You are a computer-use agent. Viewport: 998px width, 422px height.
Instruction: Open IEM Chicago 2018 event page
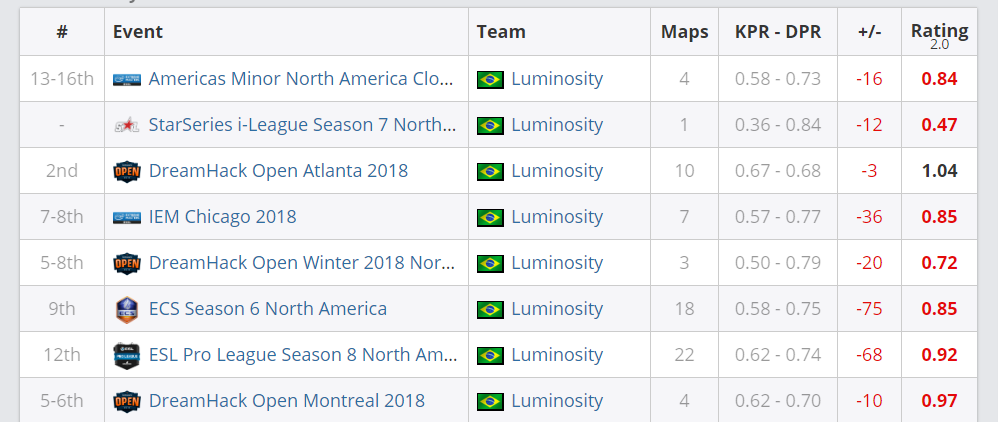[x=222, y=217]
